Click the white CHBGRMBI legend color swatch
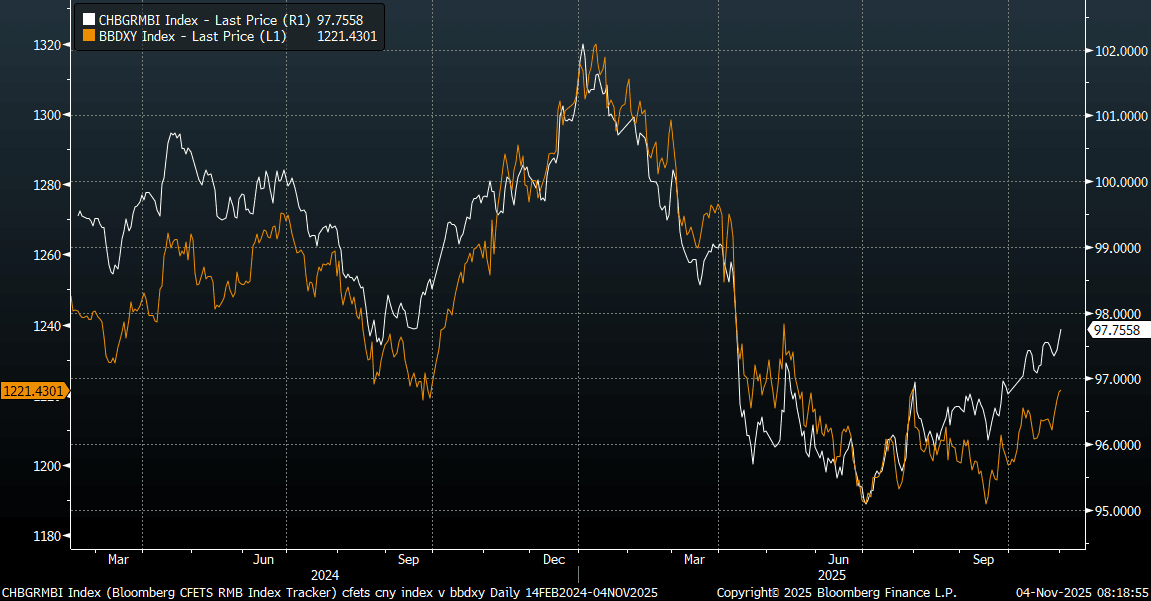Screen dimensions: 1151x601 (89, 19)
